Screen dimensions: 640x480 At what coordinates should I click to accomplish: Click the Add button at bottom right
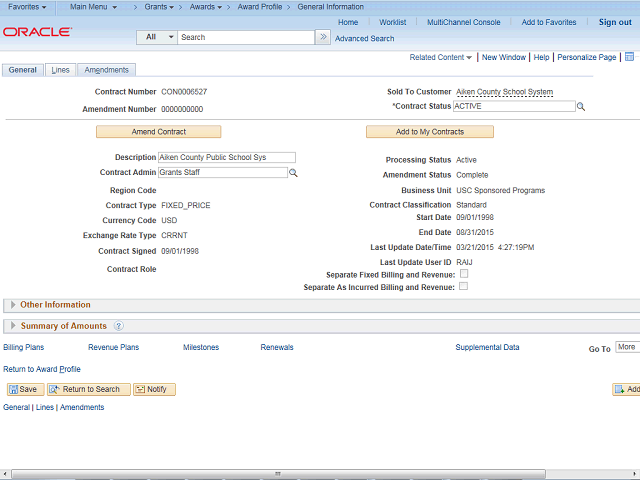click(x=627, y=389)
